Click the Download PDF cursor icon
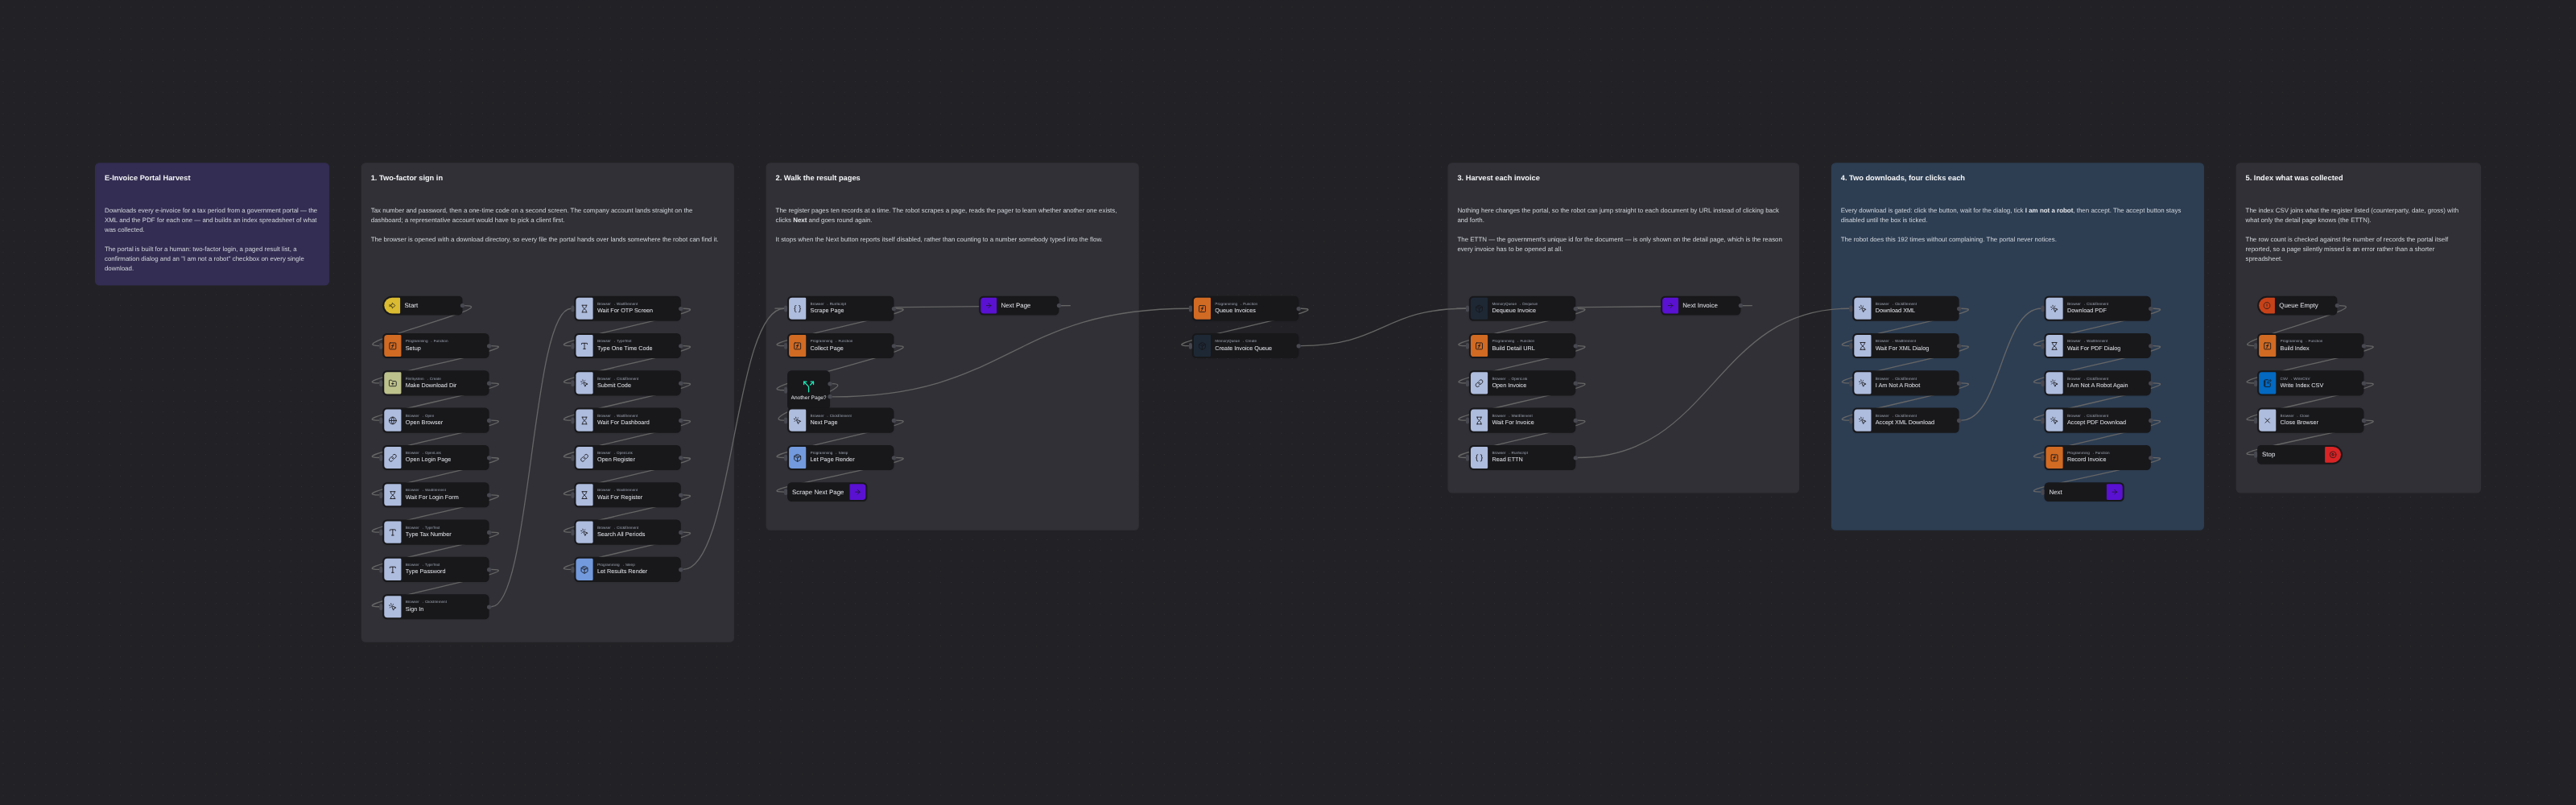Screen dimensions: 2576x805 [2054, 308]
